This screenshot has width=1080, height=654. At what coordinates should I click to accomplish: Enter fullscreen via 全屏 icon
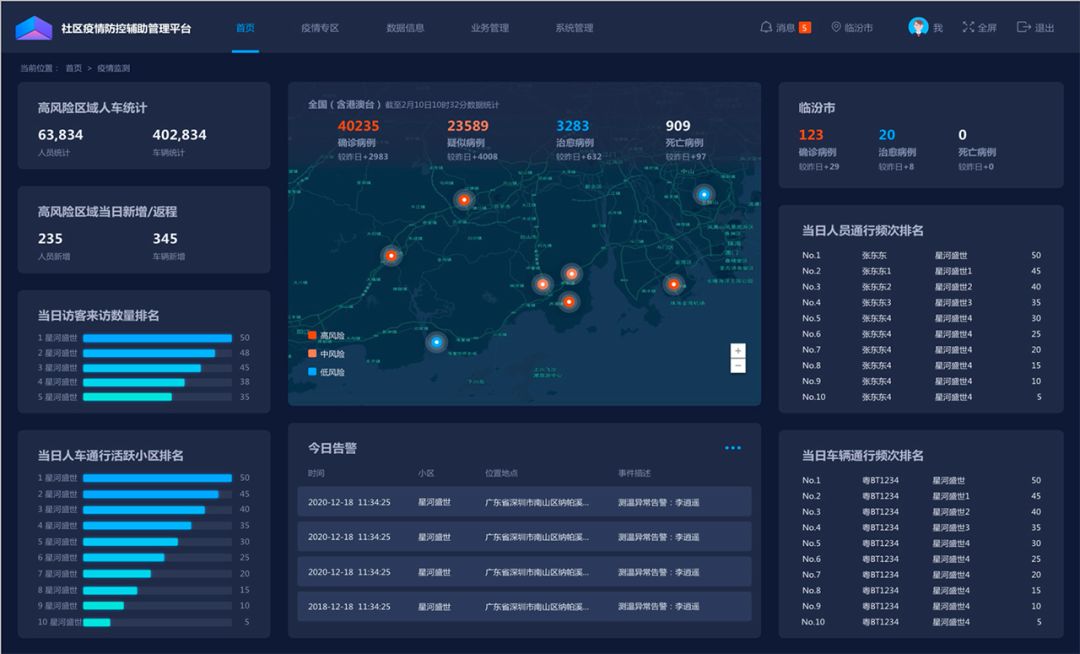tap(968, 28)
